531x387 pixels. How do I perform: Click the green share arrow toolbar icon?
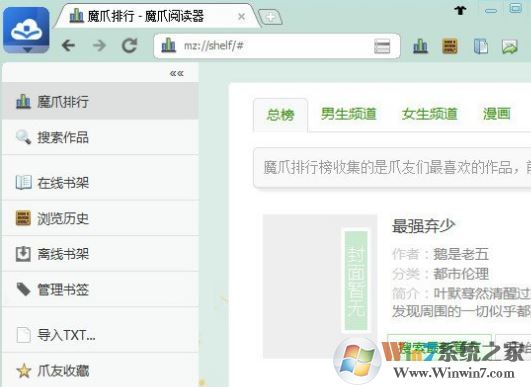click(510, 46)
